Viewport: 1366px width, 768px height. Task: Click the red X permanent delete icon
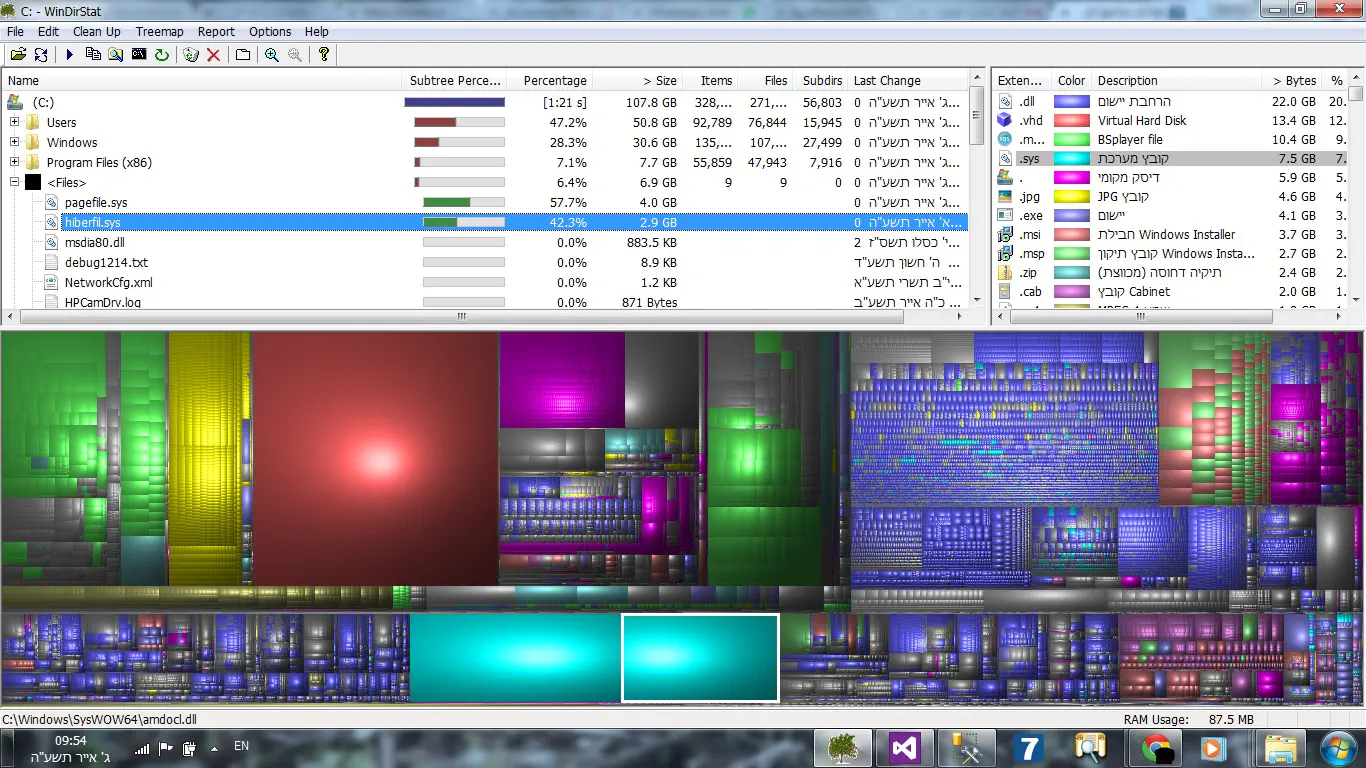213,55
